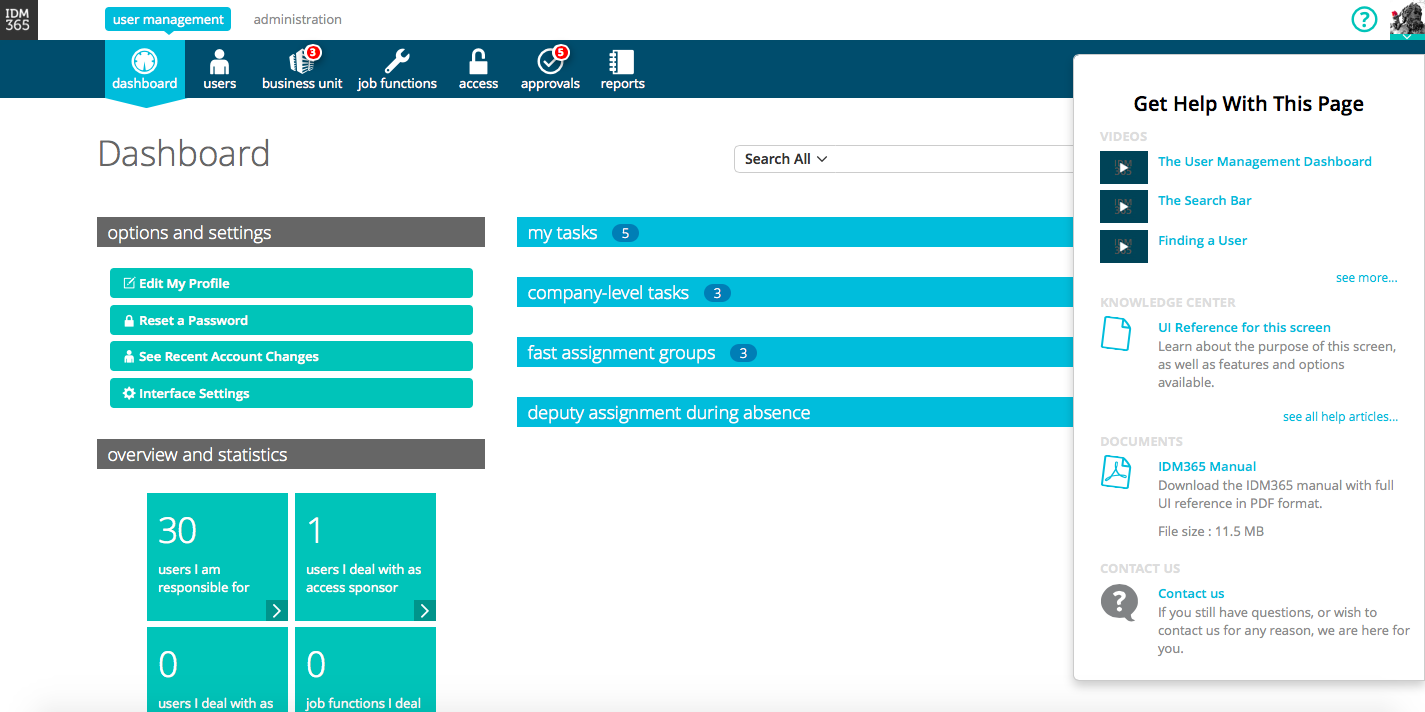
Task: Expand the my tasks section
Action: [x=795, y=233]
